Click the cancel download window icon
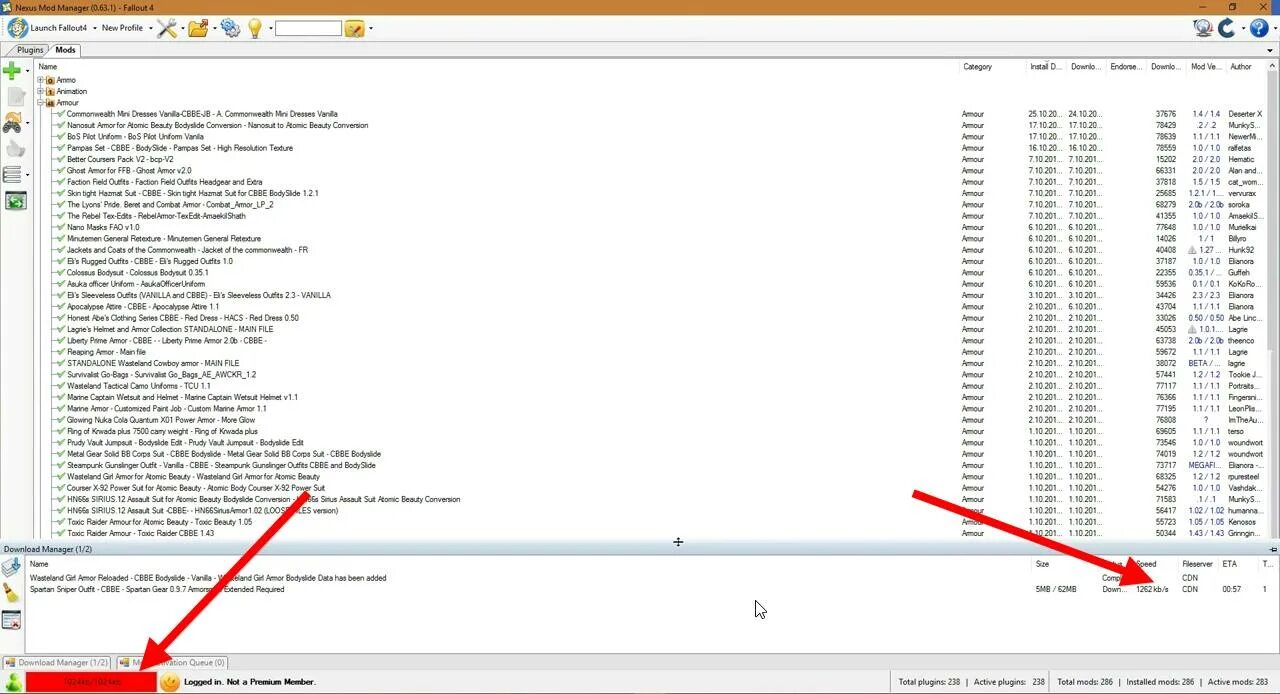 pos(11,621)
